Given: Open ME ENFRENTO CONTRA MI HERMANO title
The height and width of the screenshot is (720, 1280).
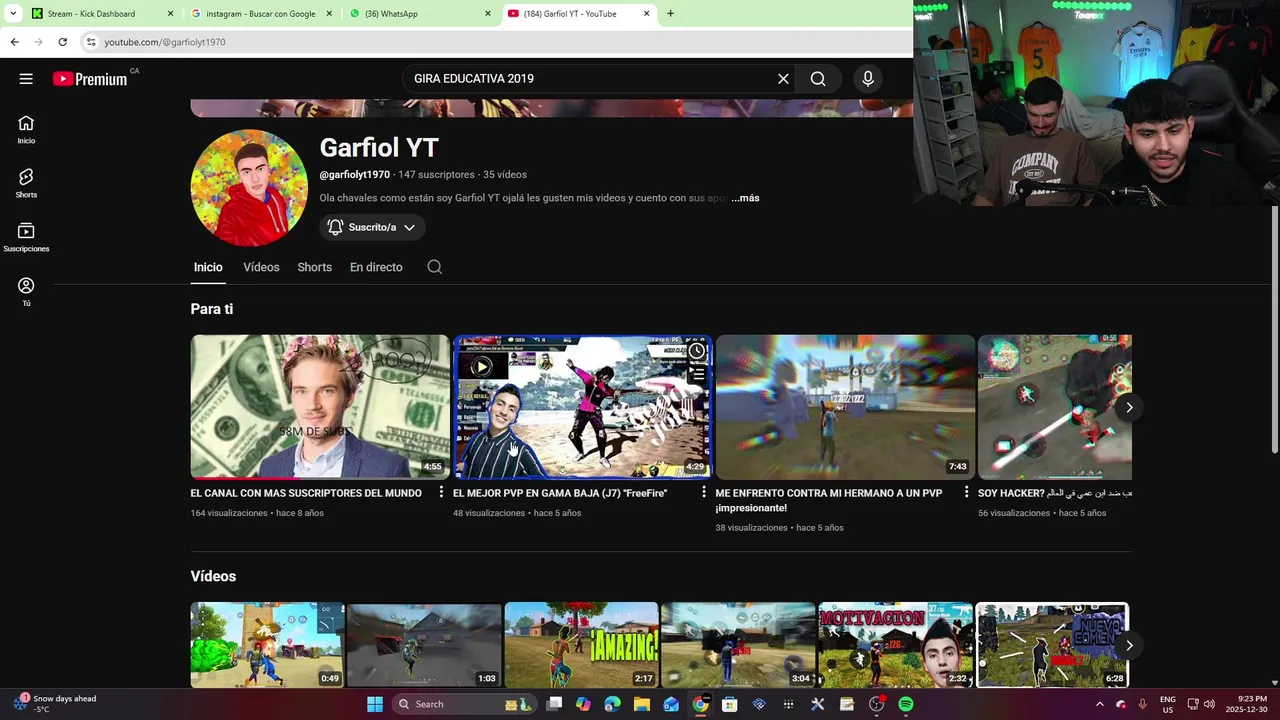Looking at the screenshot, I should 829,500.
